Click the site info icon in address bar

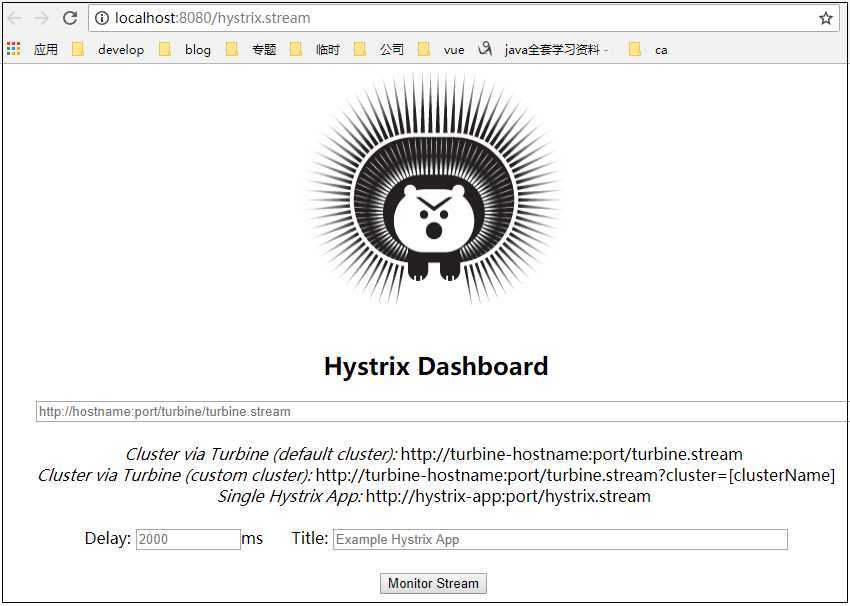101,18
